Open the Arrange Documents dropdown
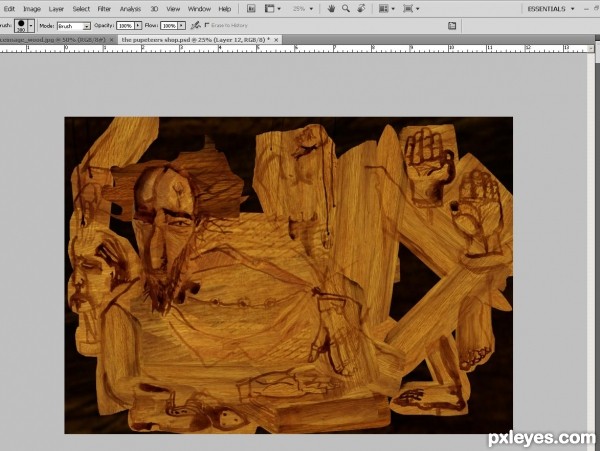This screenshot has width=600, height=451. pyautogui.click(x=386, y=8)
